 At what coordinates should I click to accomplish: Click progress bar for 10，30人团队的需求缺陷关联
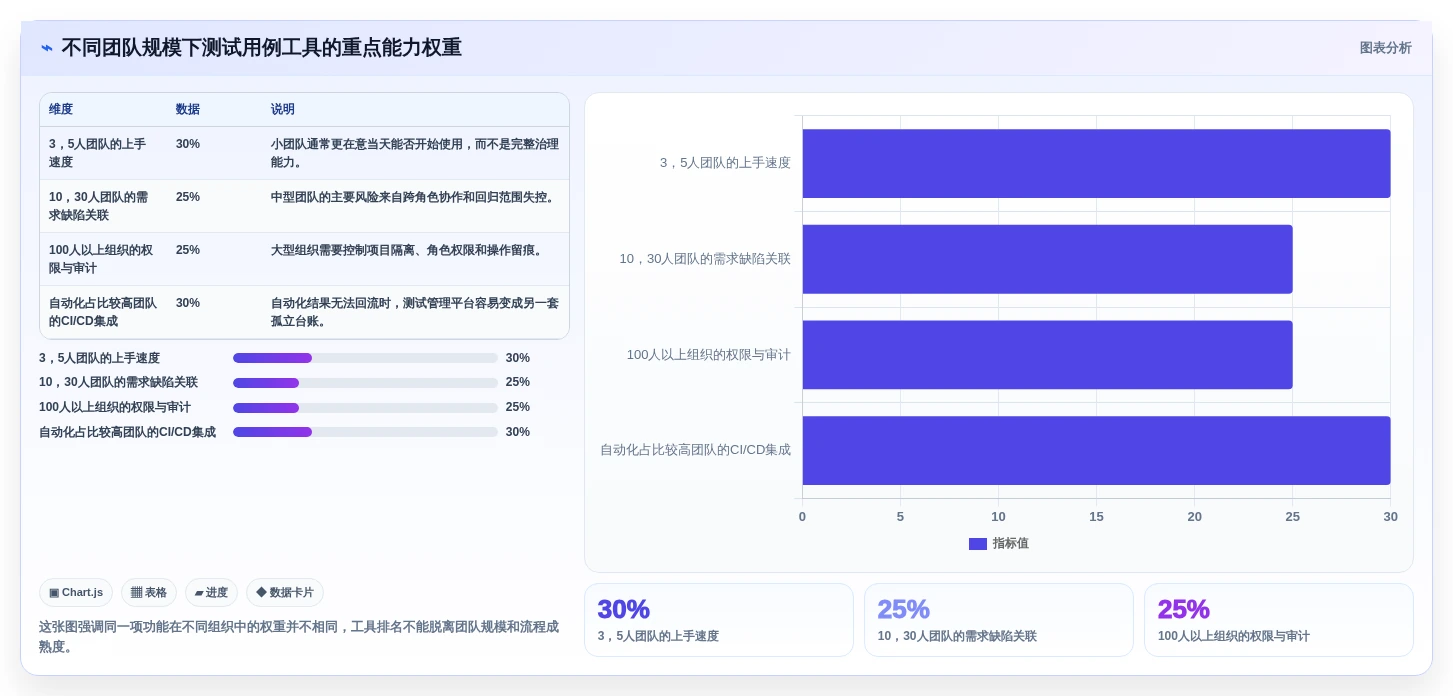[x=365, y=383]
